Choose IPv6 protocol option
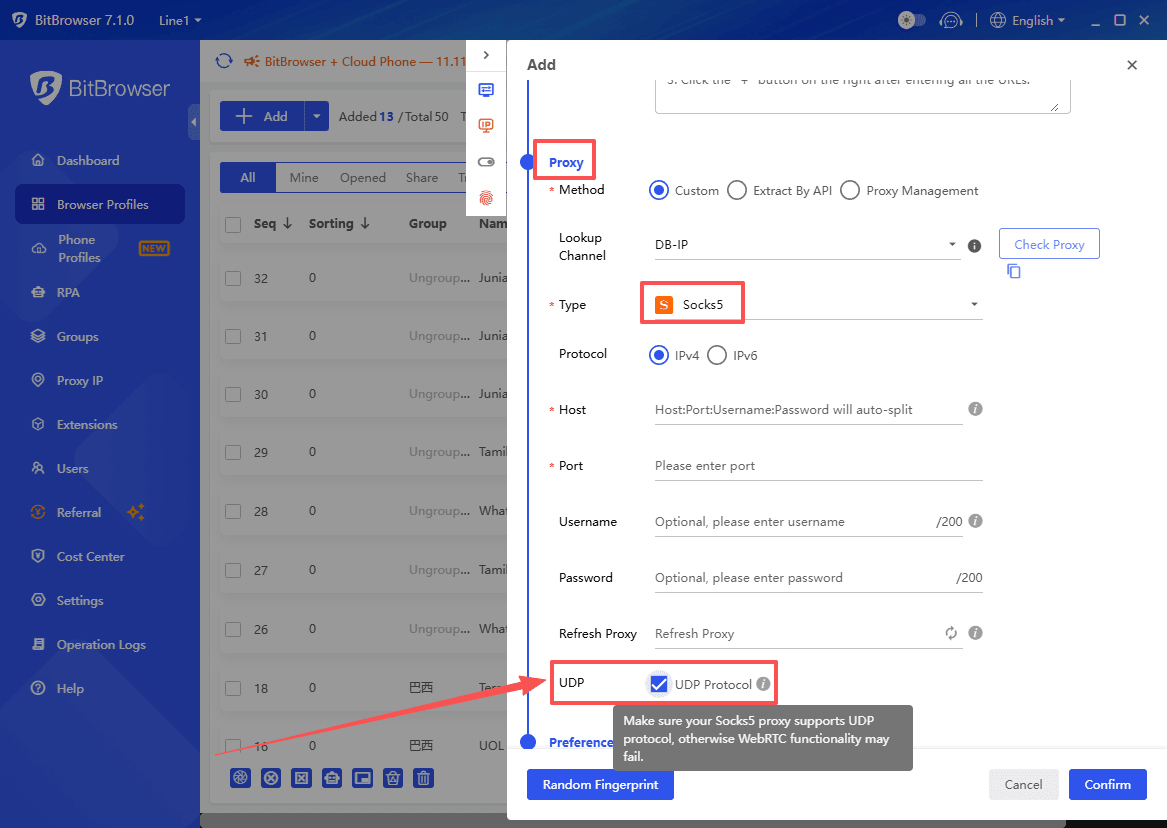This screenshot has width=1167, height=828. (x=716, y=355)
